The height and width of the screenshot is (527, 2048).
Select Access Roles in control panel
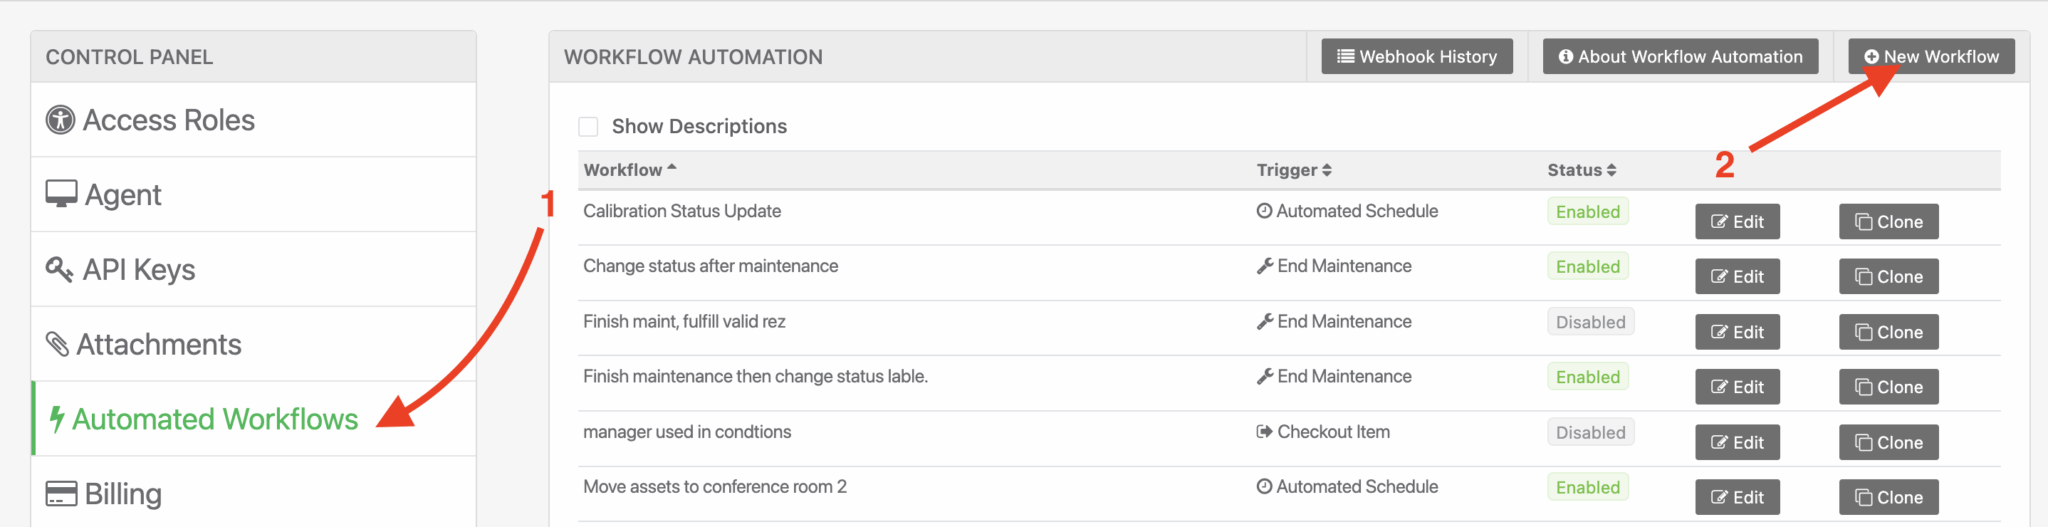click(x=169, y=120)
